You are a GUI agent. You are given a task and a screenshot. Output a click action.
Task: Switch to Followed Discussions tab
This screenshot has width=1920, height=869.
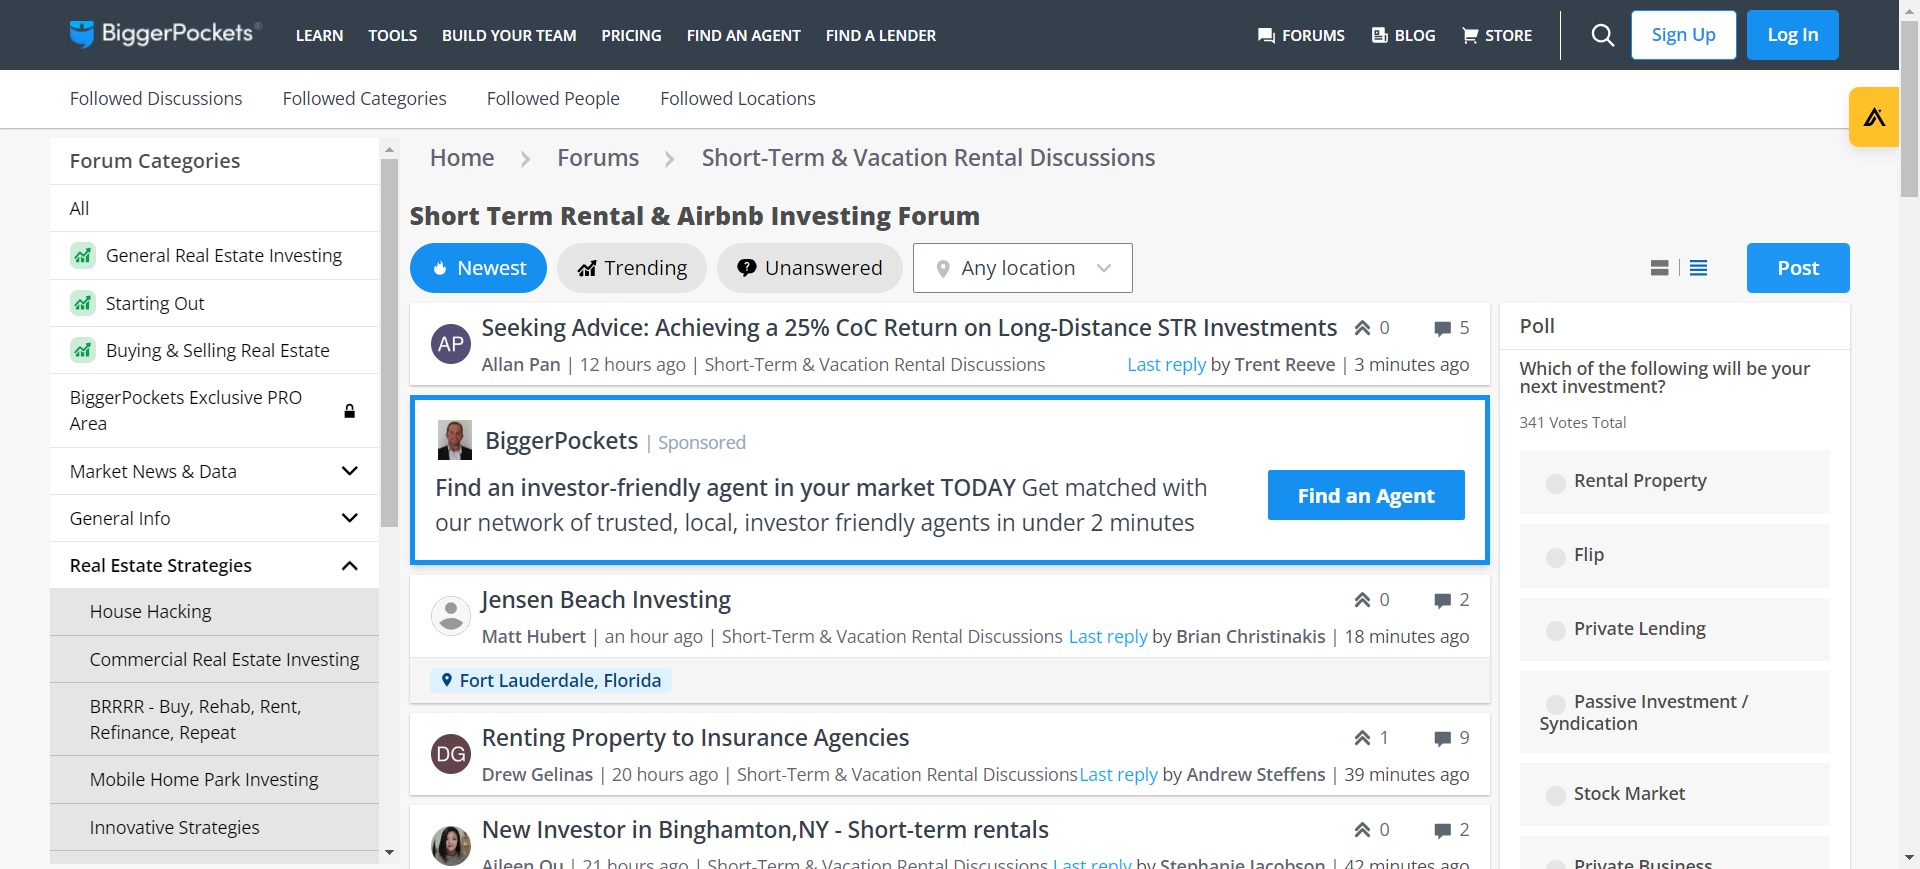[156, 98]
